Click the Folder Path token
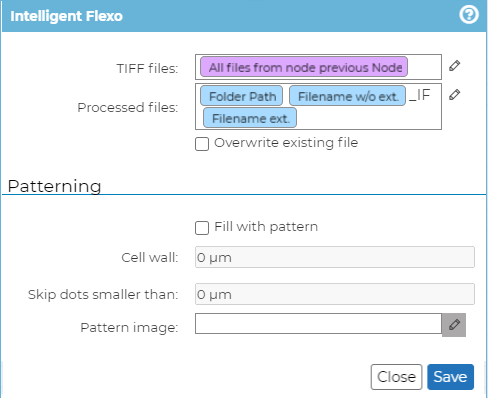This screenshot has width=488, height=398. point(242,96)
